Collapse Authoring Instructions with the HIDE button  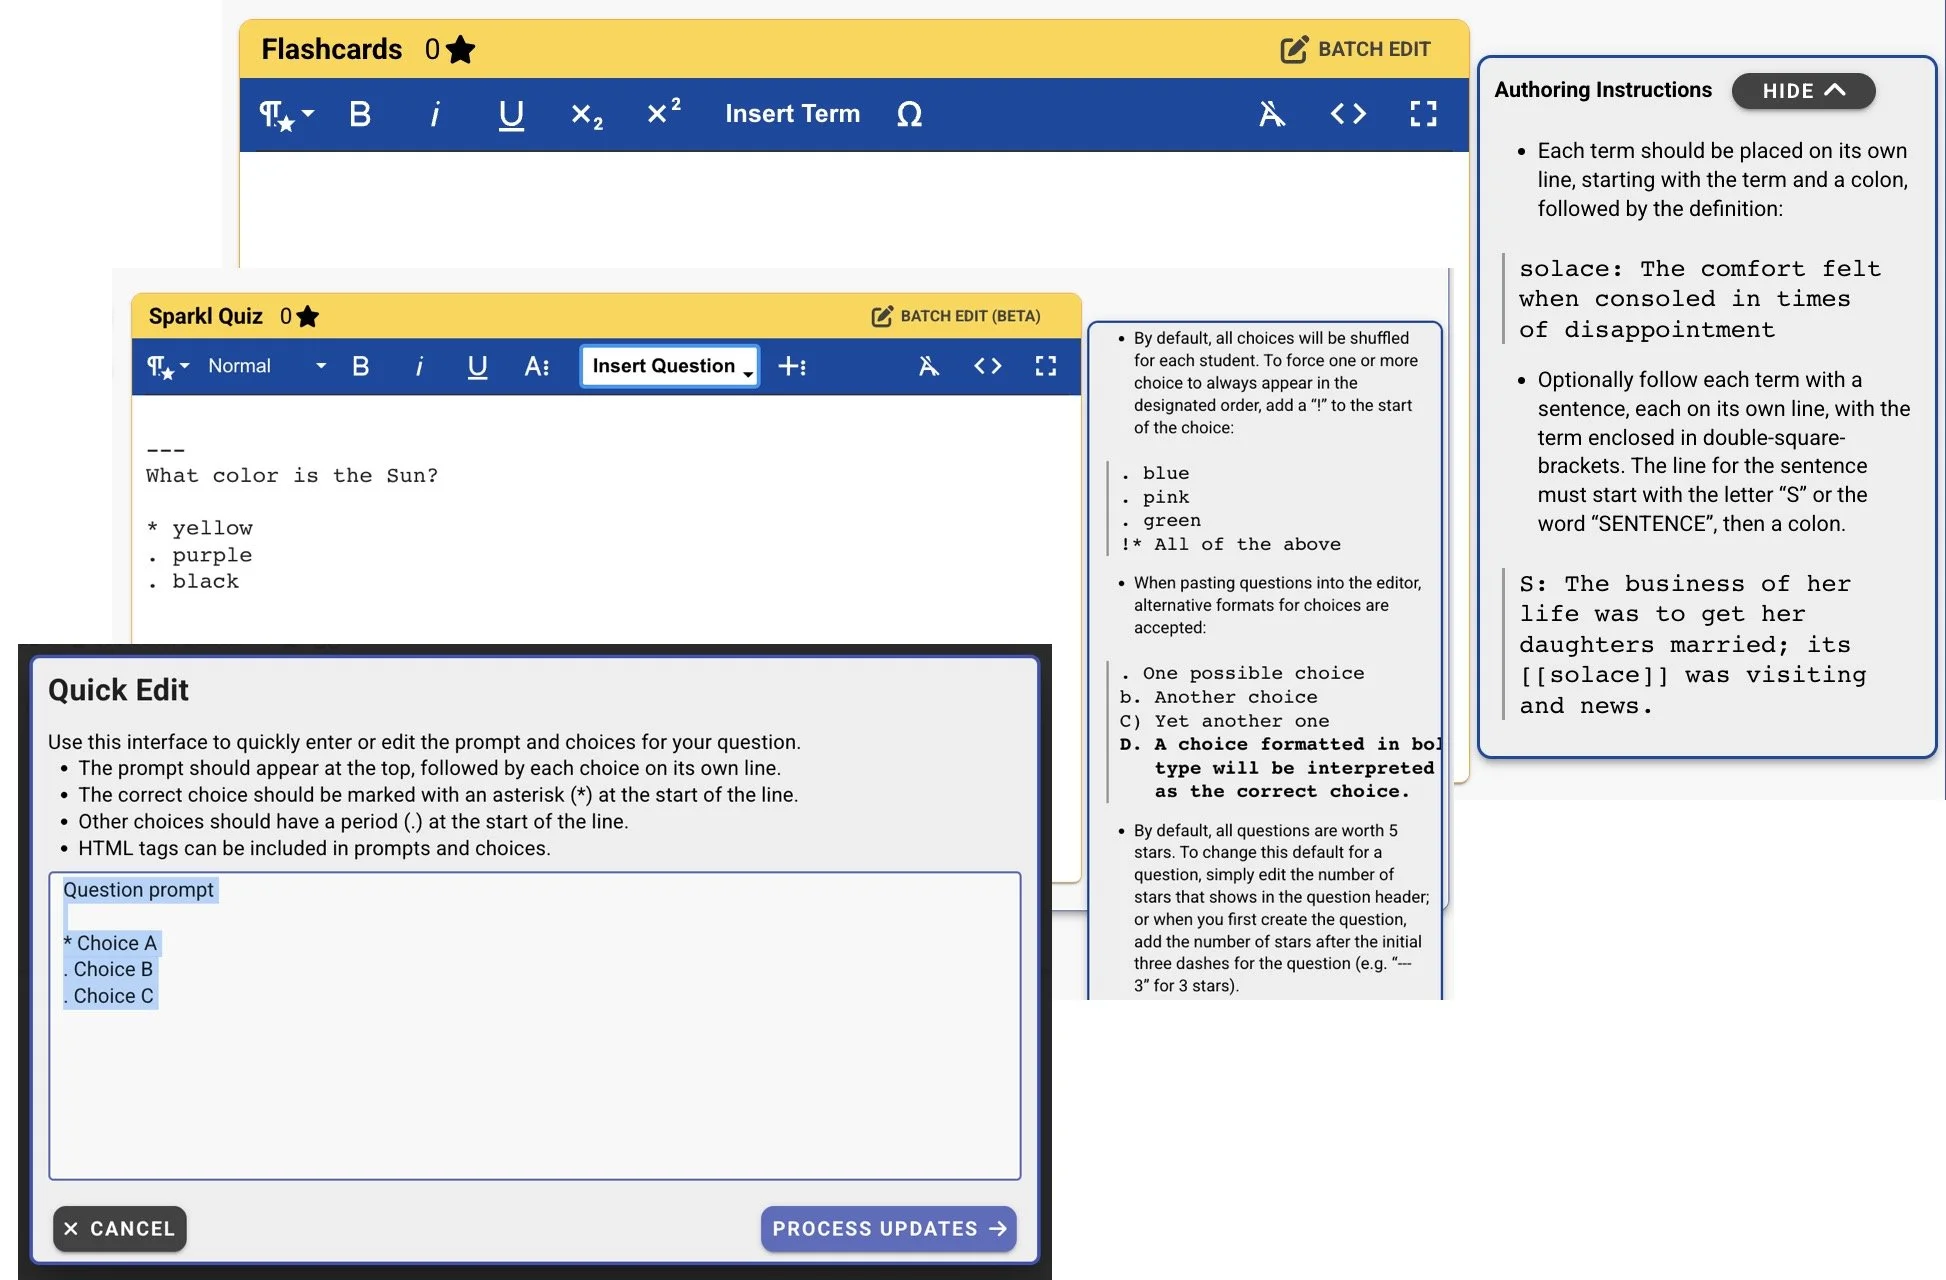1803,91
